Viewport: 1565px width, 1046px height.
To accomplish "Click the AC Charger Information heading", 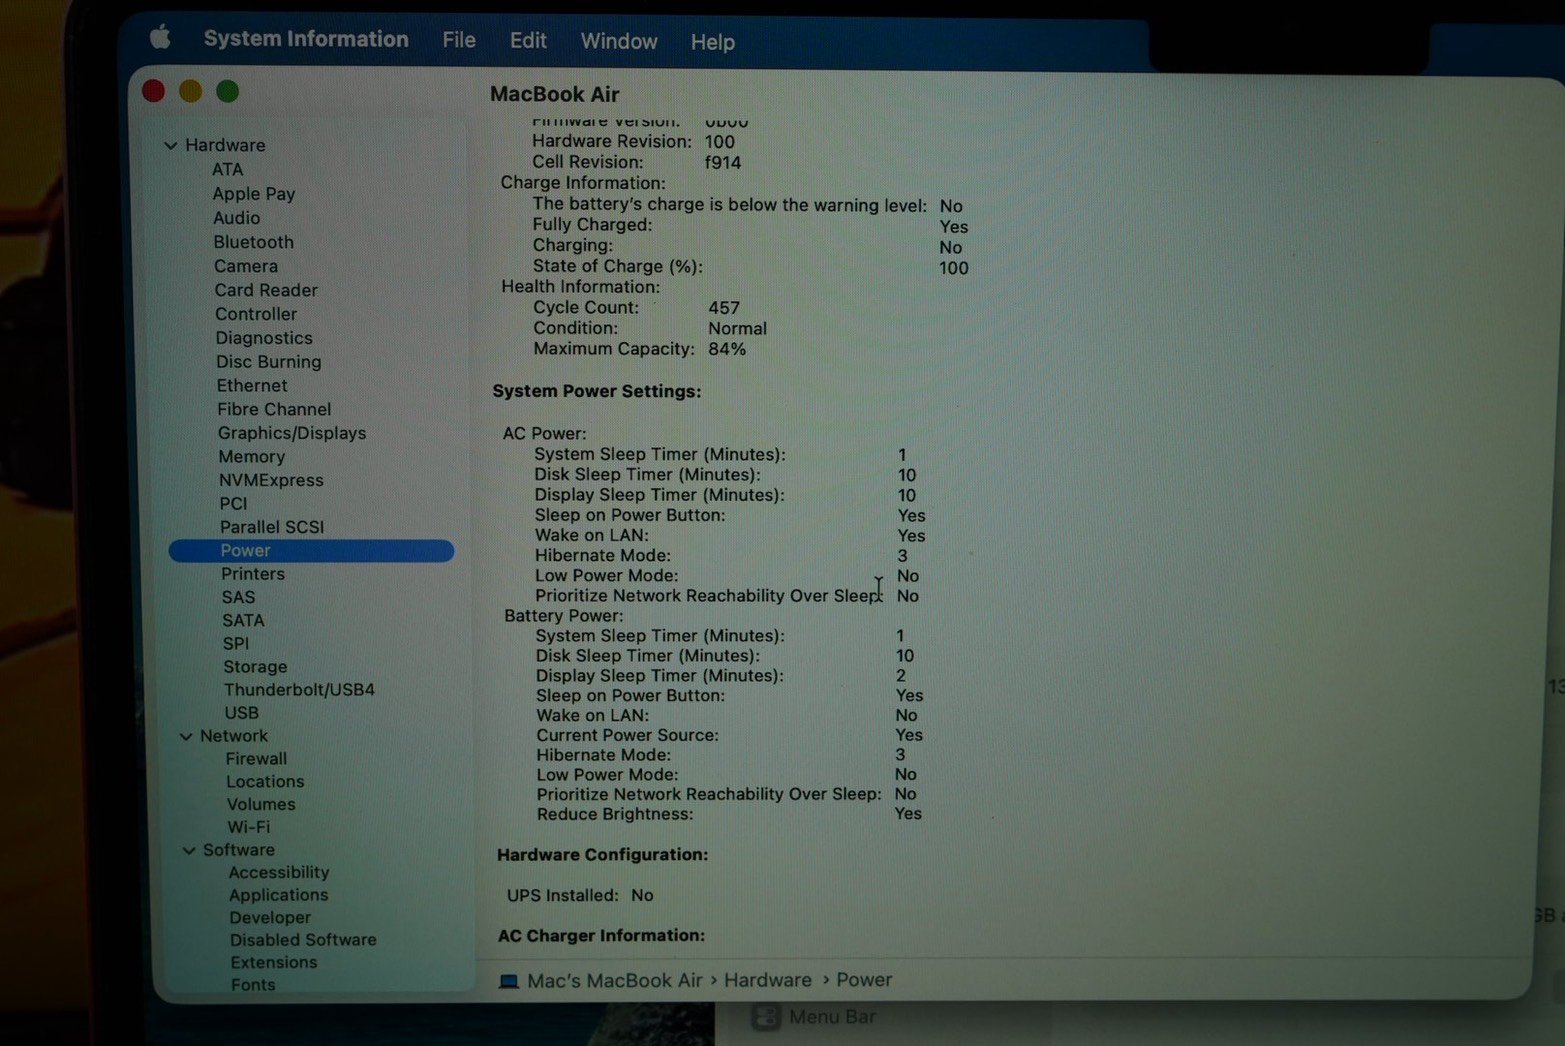I will tap(601, 936).
